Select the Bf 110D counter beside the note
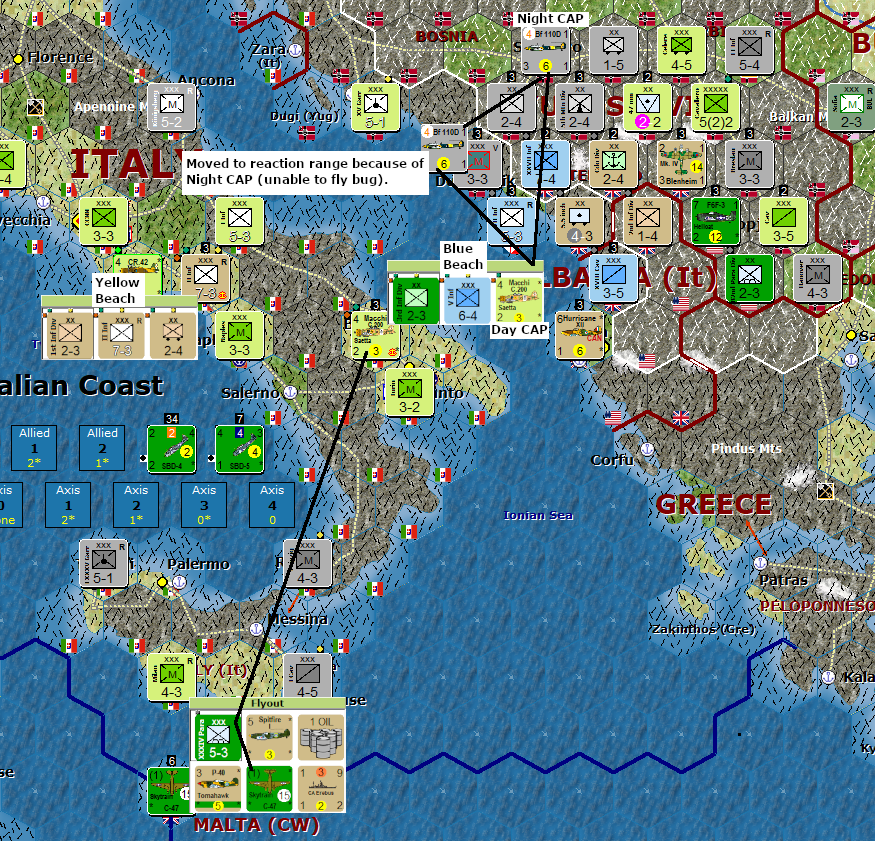 click(x=444, y=148)
